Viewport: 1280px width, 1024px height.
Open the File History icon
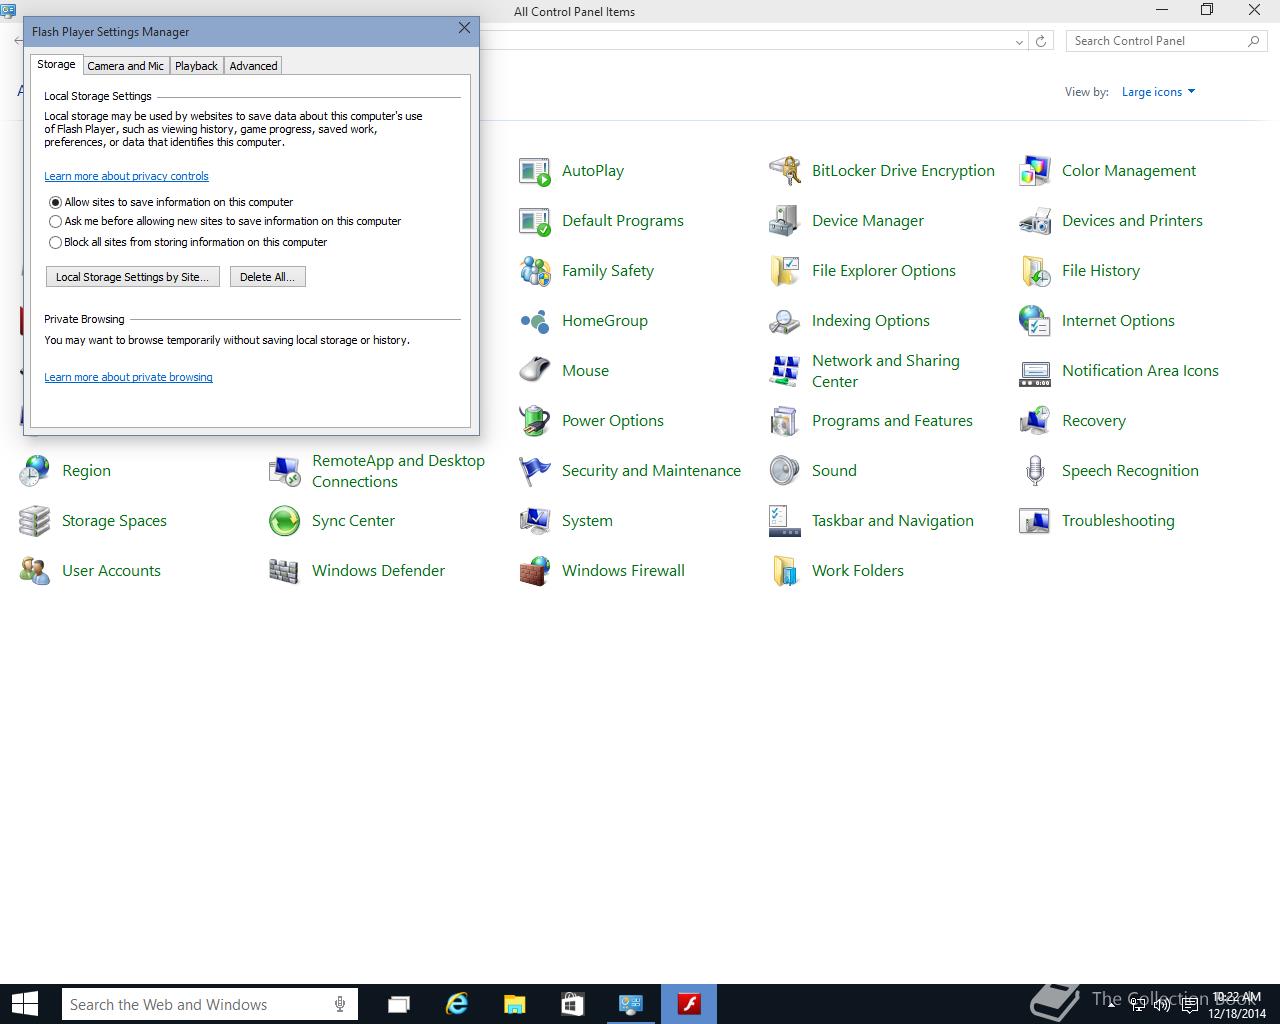[1035, 271]
